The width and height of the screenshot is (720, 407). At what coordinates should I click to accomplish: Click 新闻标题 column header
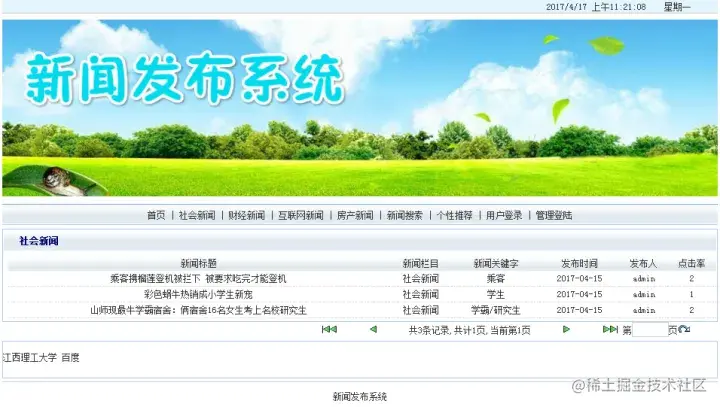click(198, 263)
